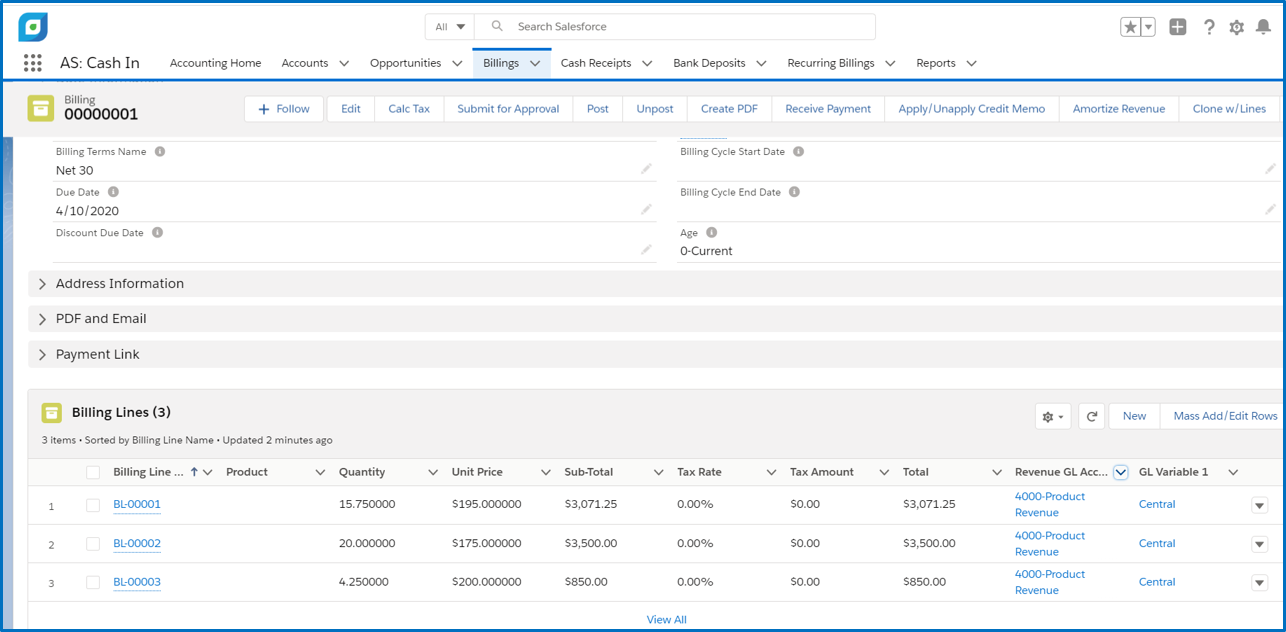The image size is (1286, 632).
Task: Sort by Billing Line Name column header
Action: pyautogui.click(x=148, y=472)
